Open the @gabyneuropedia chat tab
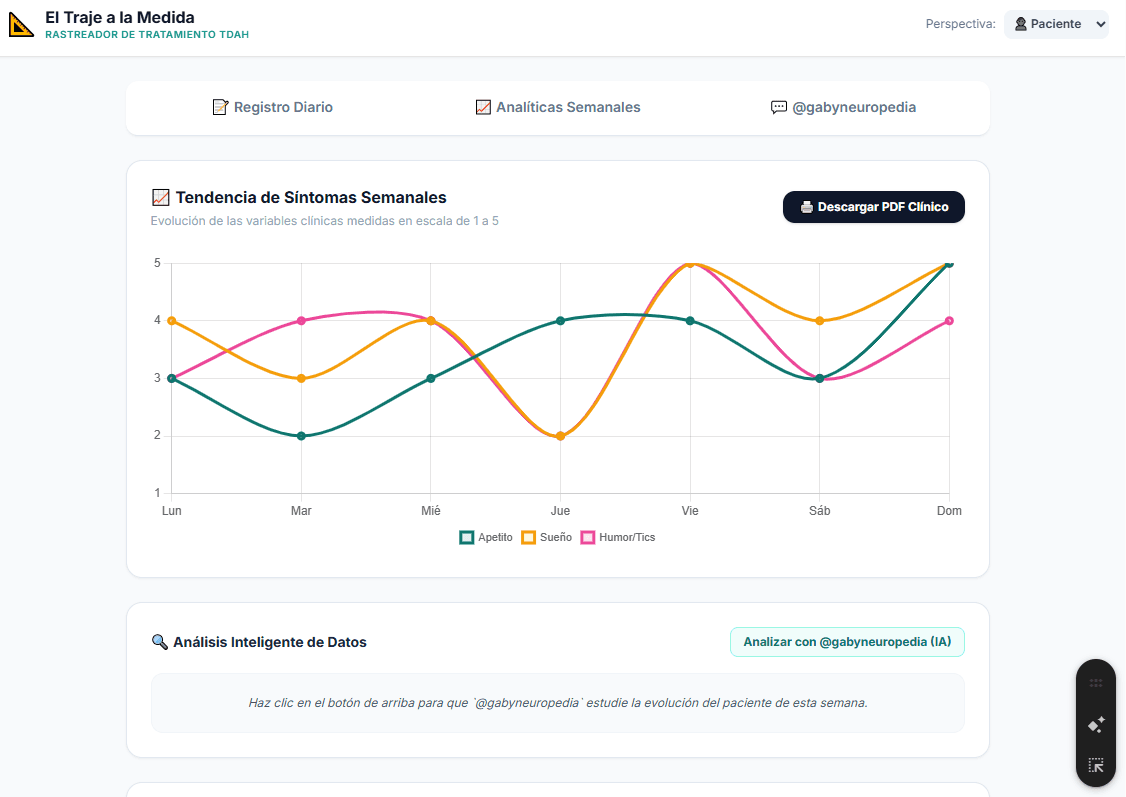This screenshot has width=1126, height=797. click(843, 107)
